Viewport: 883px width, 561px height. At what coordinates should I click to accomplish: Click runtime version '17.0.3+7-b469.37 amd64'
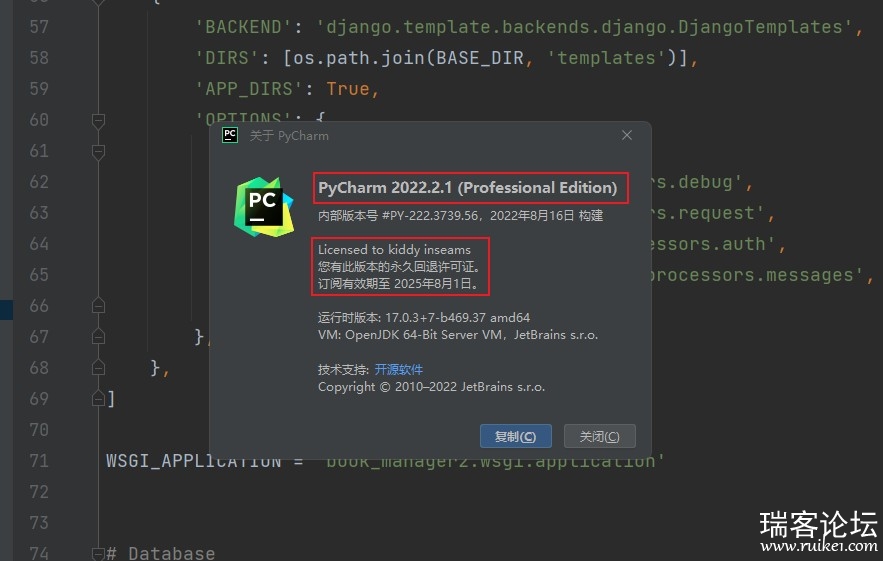[457, 318]
